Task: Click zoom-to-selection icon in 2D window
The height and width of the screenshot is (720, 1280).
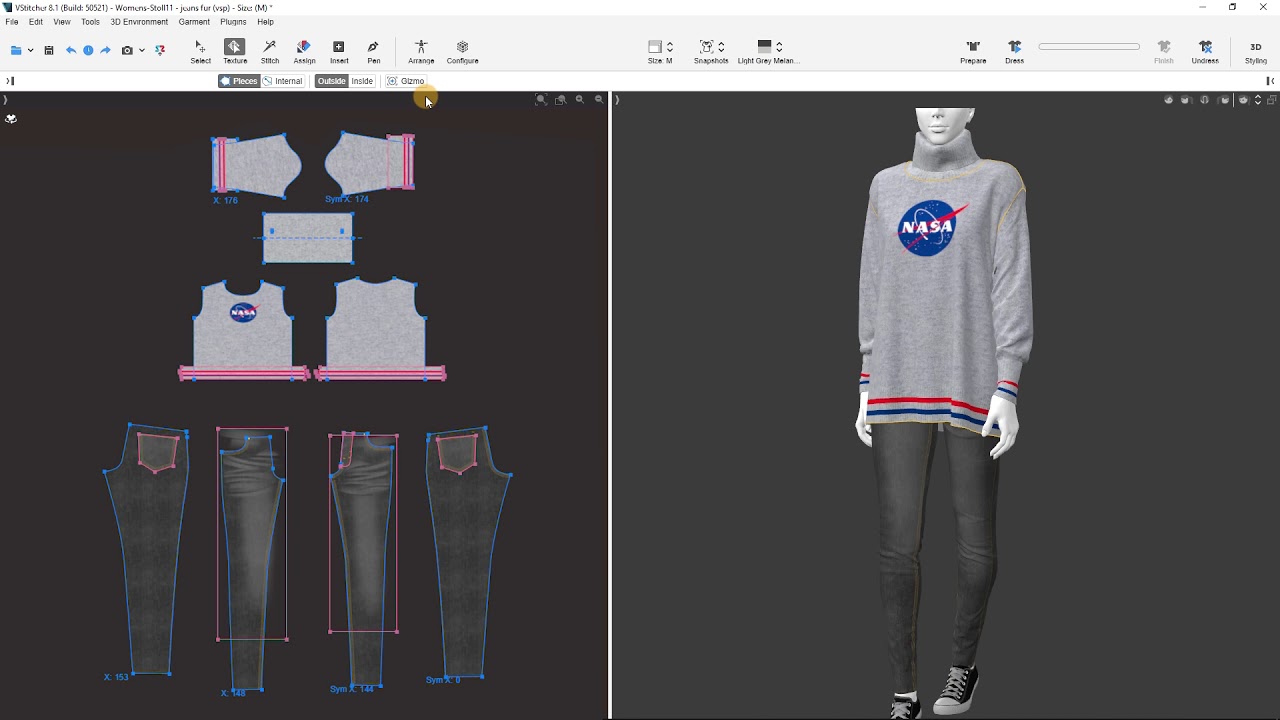Action: [561, 99]
